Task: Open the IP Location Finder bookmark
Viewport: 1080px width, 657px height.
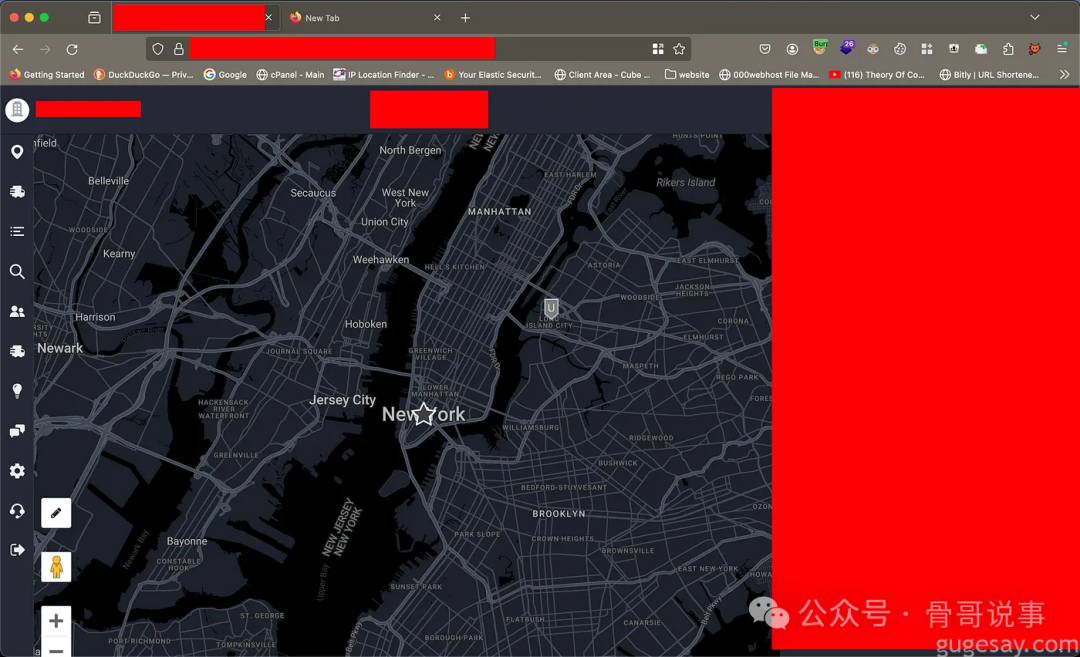Action: [x=384, y=74]
